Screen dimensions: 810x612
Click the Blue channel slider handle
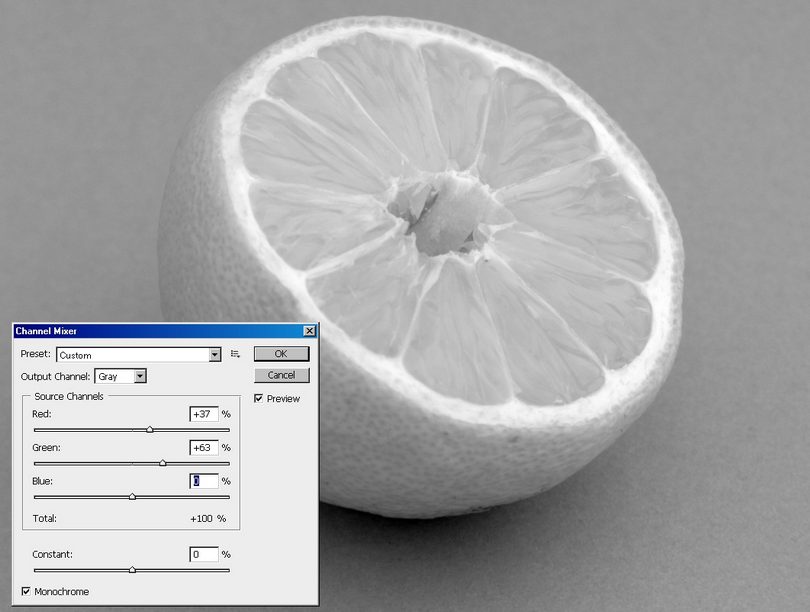132,496
